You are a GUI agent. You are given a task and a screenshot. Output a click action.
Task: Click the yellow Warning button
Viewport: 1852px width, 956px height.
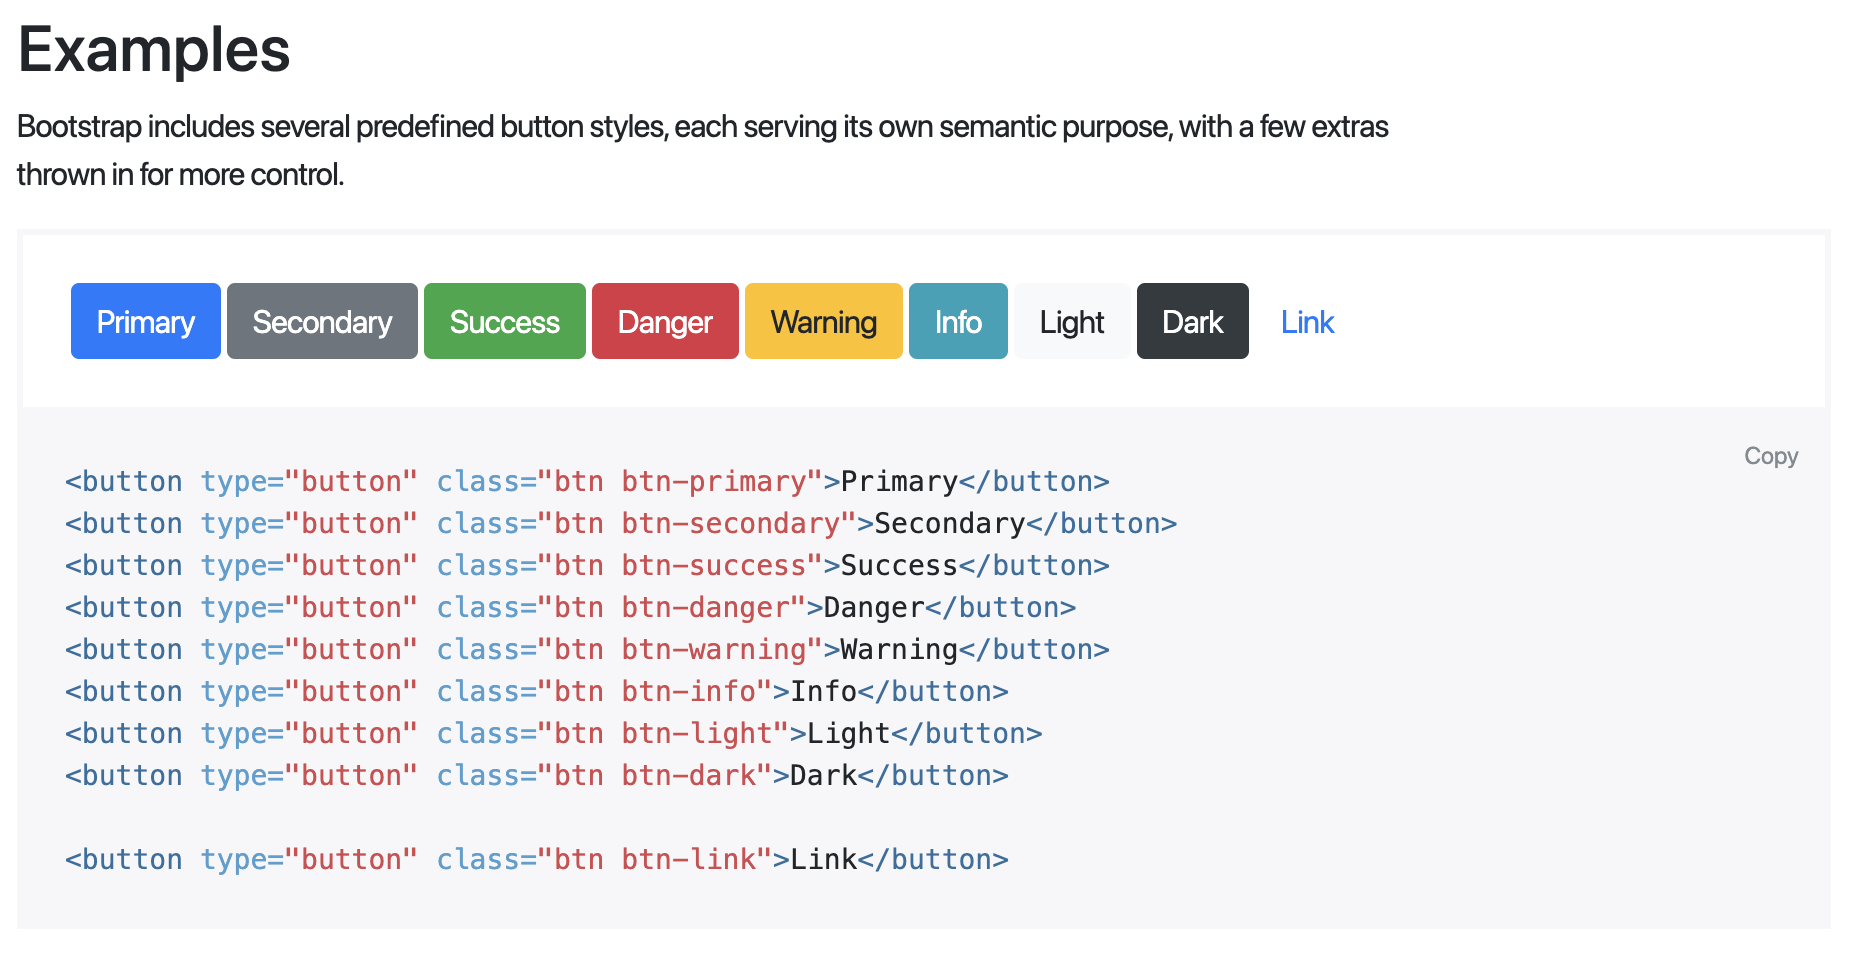click(823, 321)
